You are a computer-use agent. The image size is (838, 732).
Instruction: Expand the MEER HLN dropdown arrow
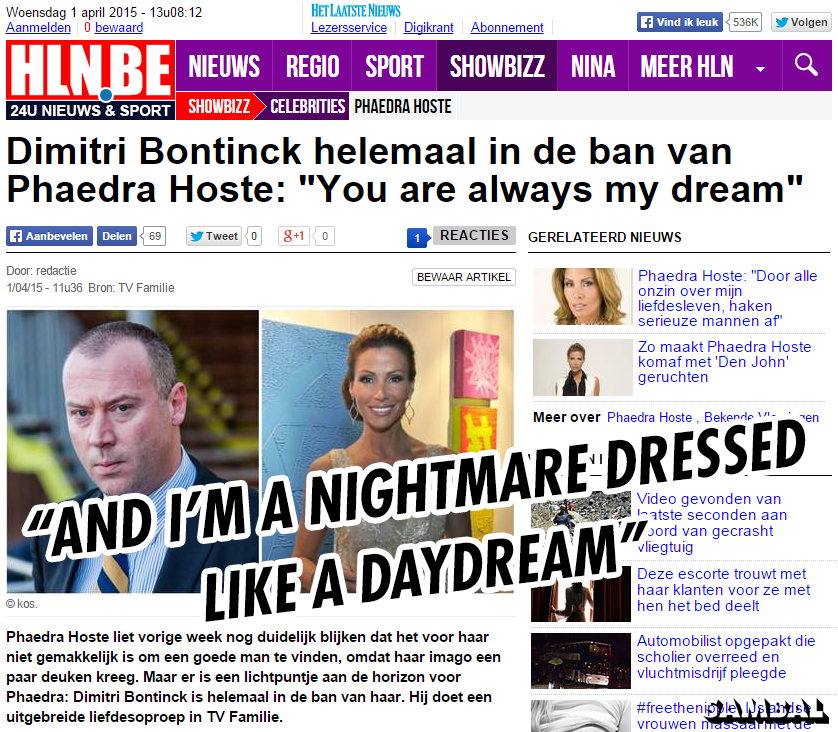click(761, 68)
